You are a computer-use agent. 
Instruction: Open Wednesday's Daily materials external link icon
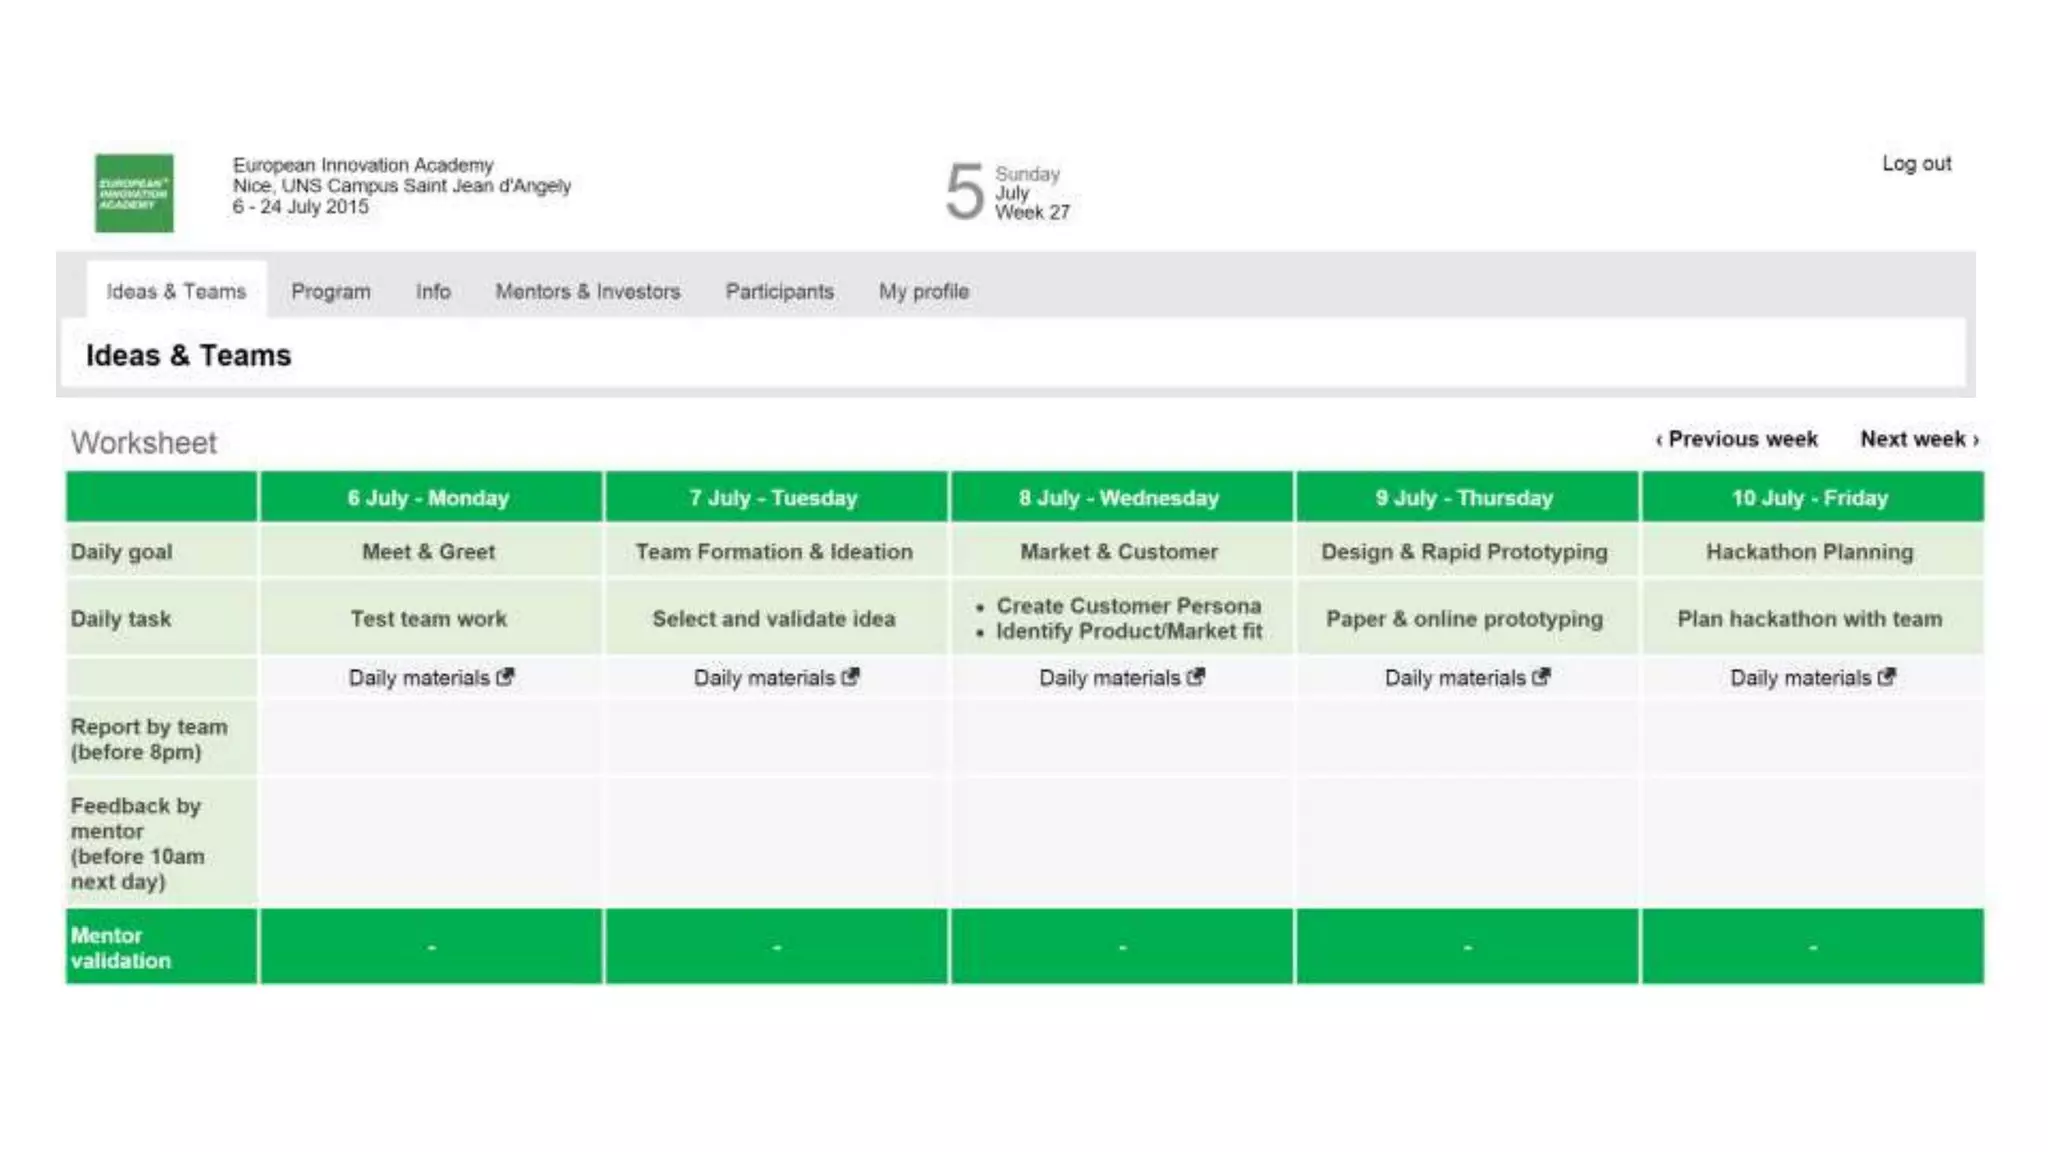pyautogui.click(x=1195, y=677)
